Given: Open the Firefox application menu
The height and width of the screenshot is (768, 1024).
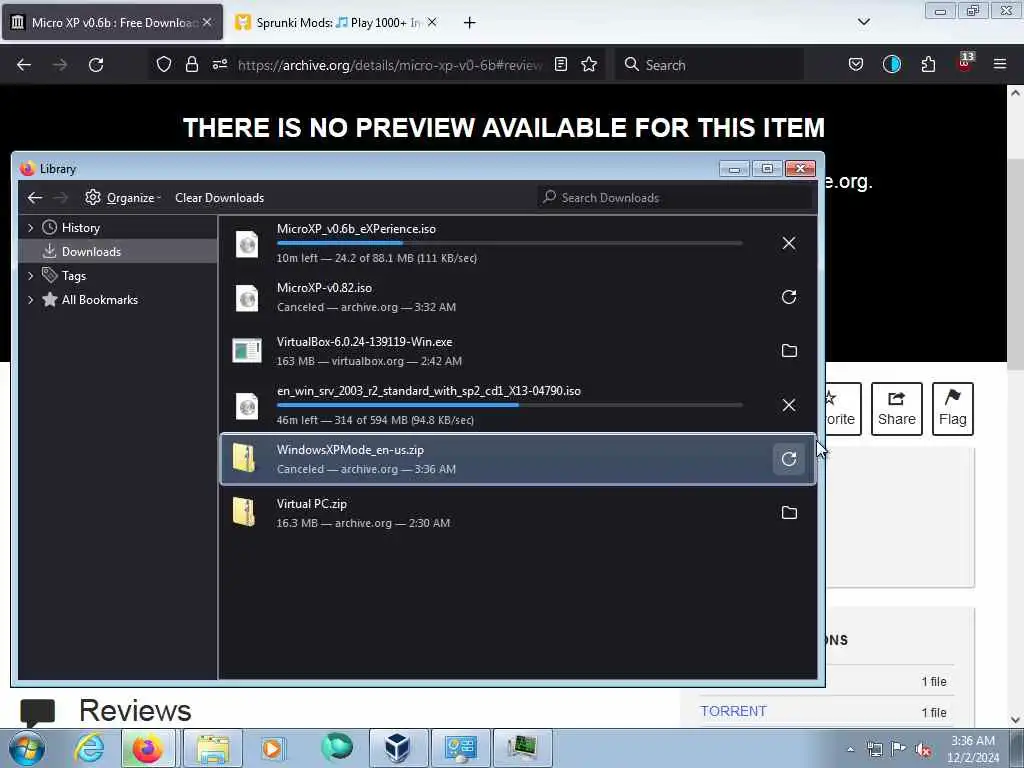Looking at the screenshot, I should (x=1000, y=64).
